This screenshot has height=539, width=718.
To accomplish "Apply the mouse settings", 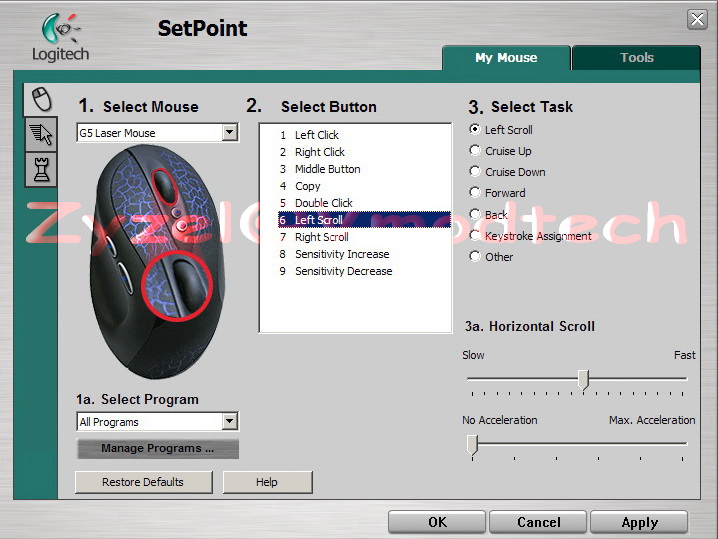I will point(639,522).
